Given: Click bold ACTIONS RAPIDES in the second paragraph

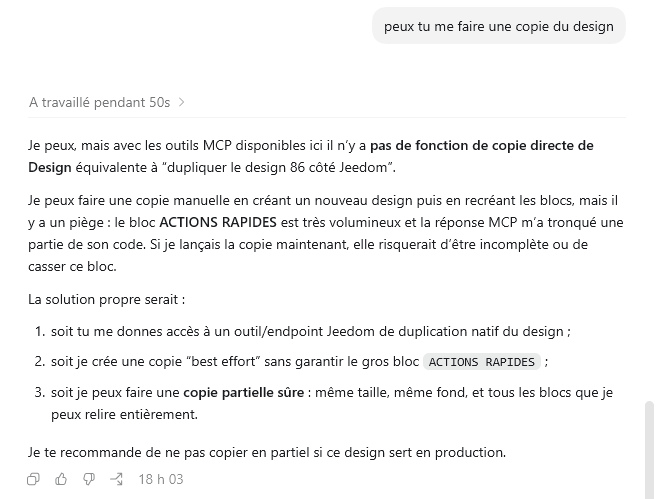Looking at the screenshot, I should [x=218, y=222].
